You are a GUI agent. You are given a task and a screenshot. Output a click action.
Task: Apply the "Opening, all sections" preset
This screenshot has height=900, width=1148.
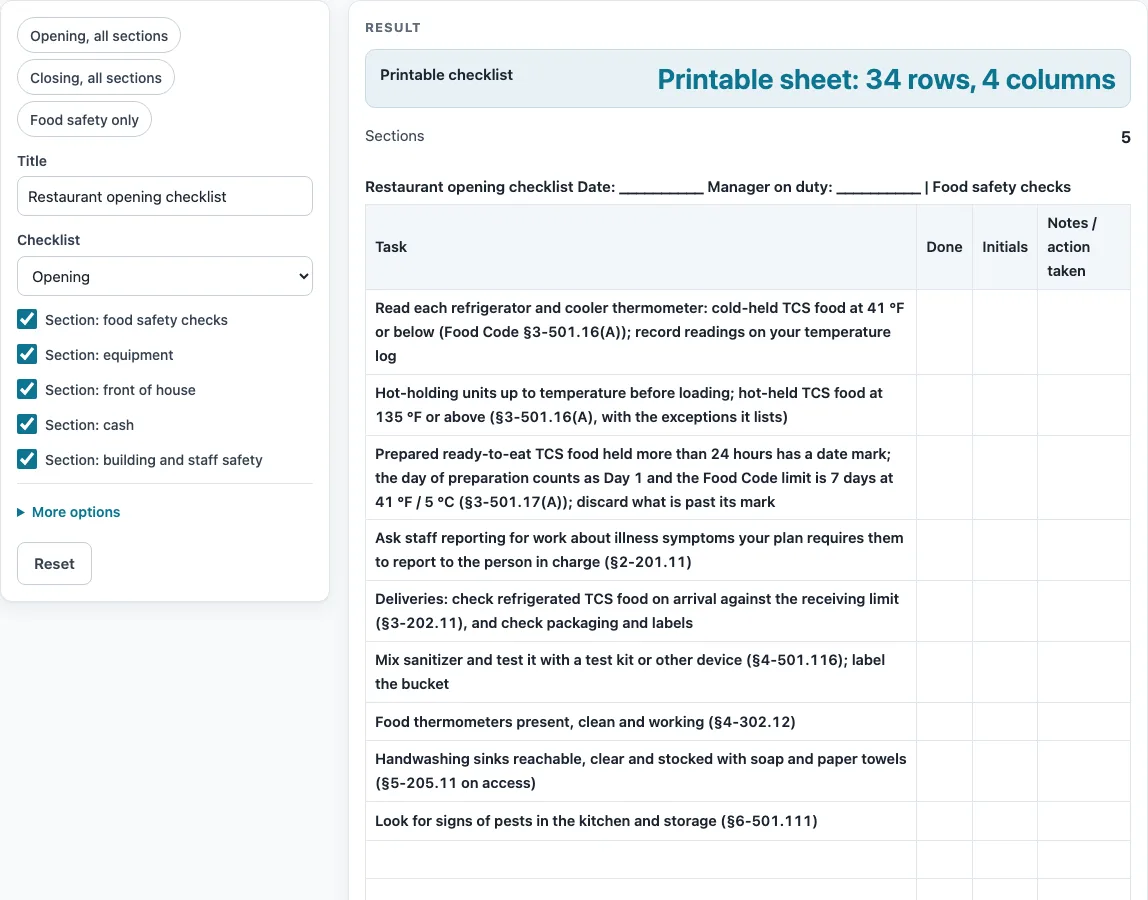point(99,36)
